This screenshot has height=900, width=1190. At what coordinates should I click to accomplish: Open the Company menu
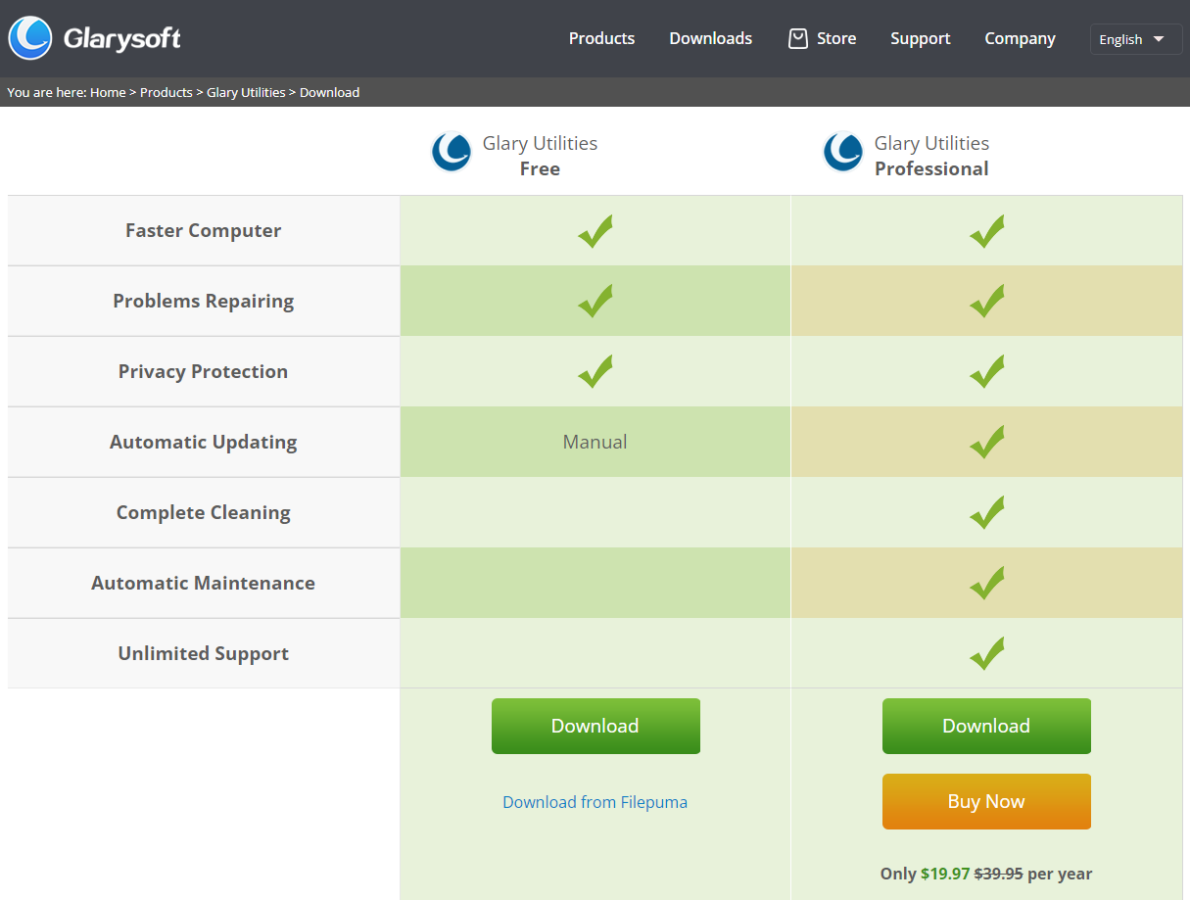(1019, 39)
